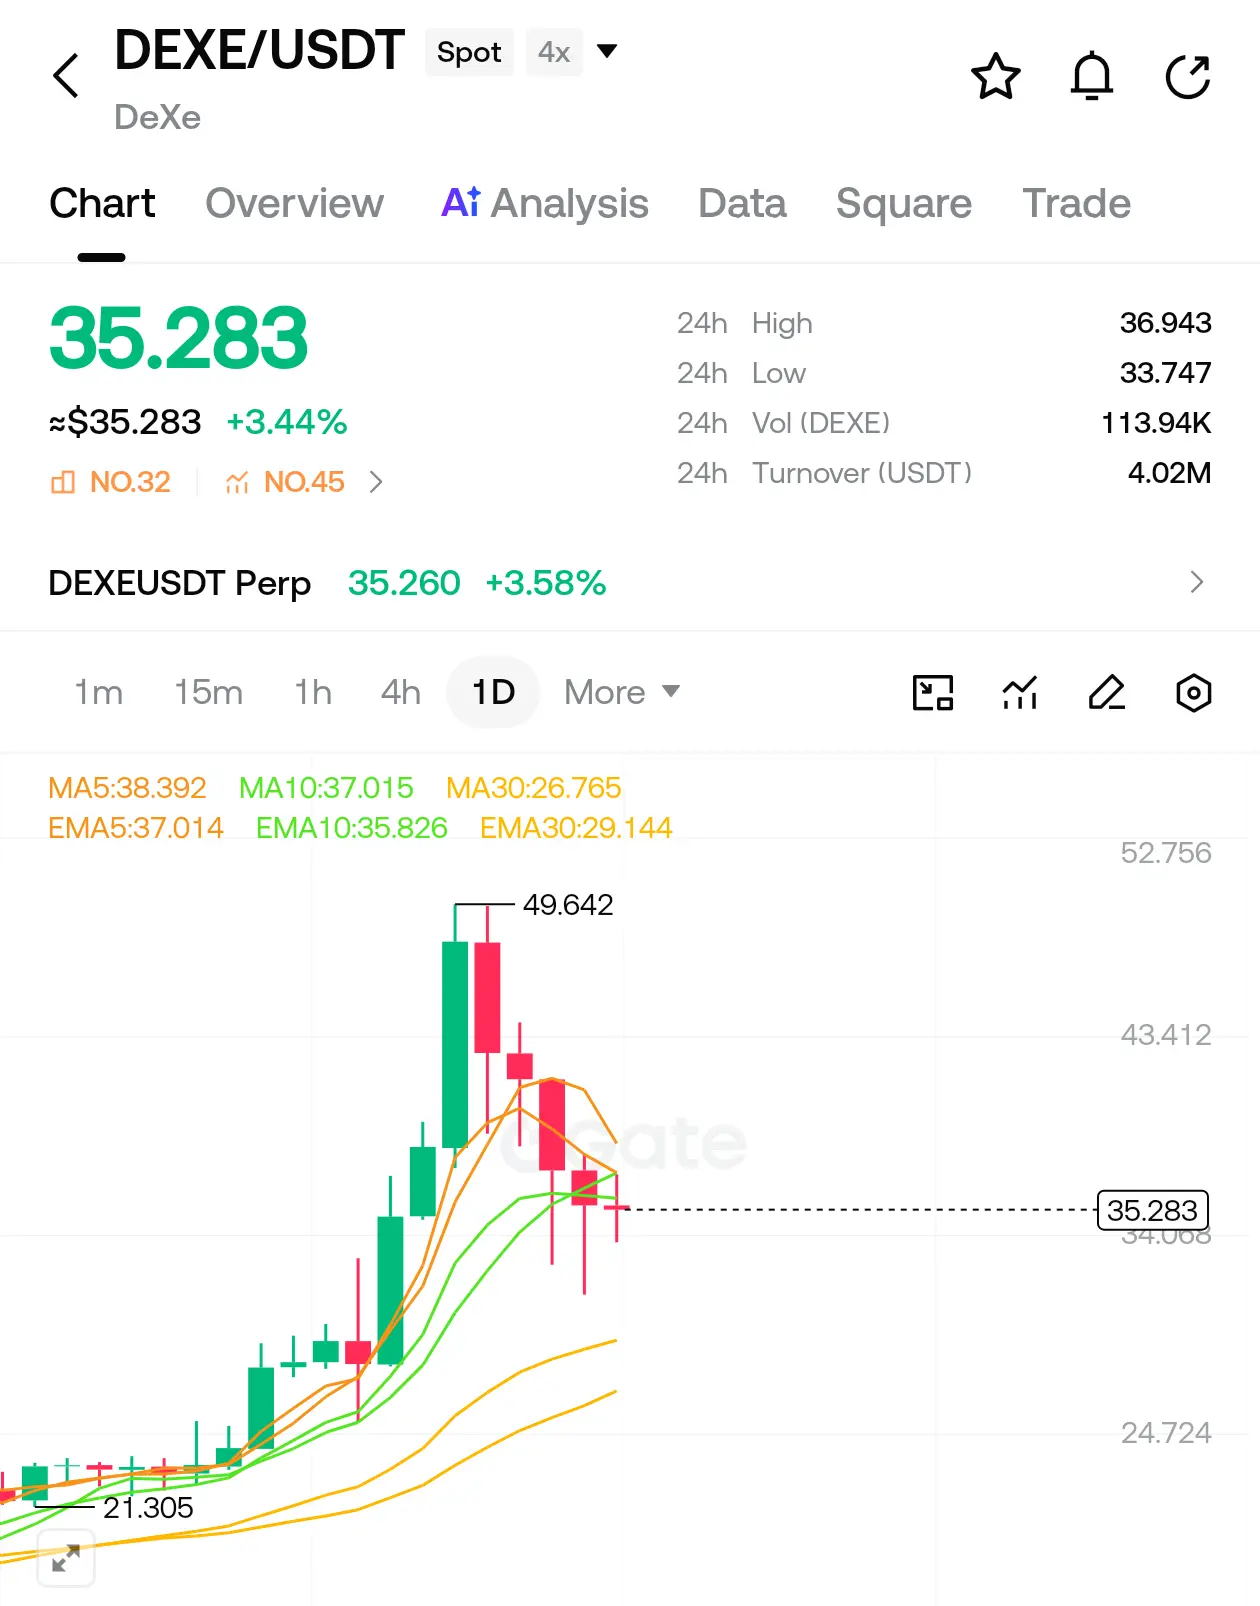The height and width of the screenshot is (1606, 1260).
Task: Tap the MA30:26.765 indicator label
Action: [534, 788]
